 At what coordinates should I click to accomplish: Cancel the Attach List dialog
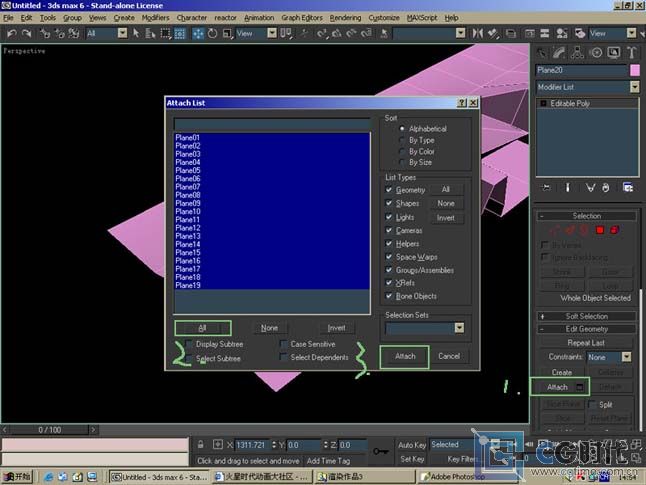(449, 356)
